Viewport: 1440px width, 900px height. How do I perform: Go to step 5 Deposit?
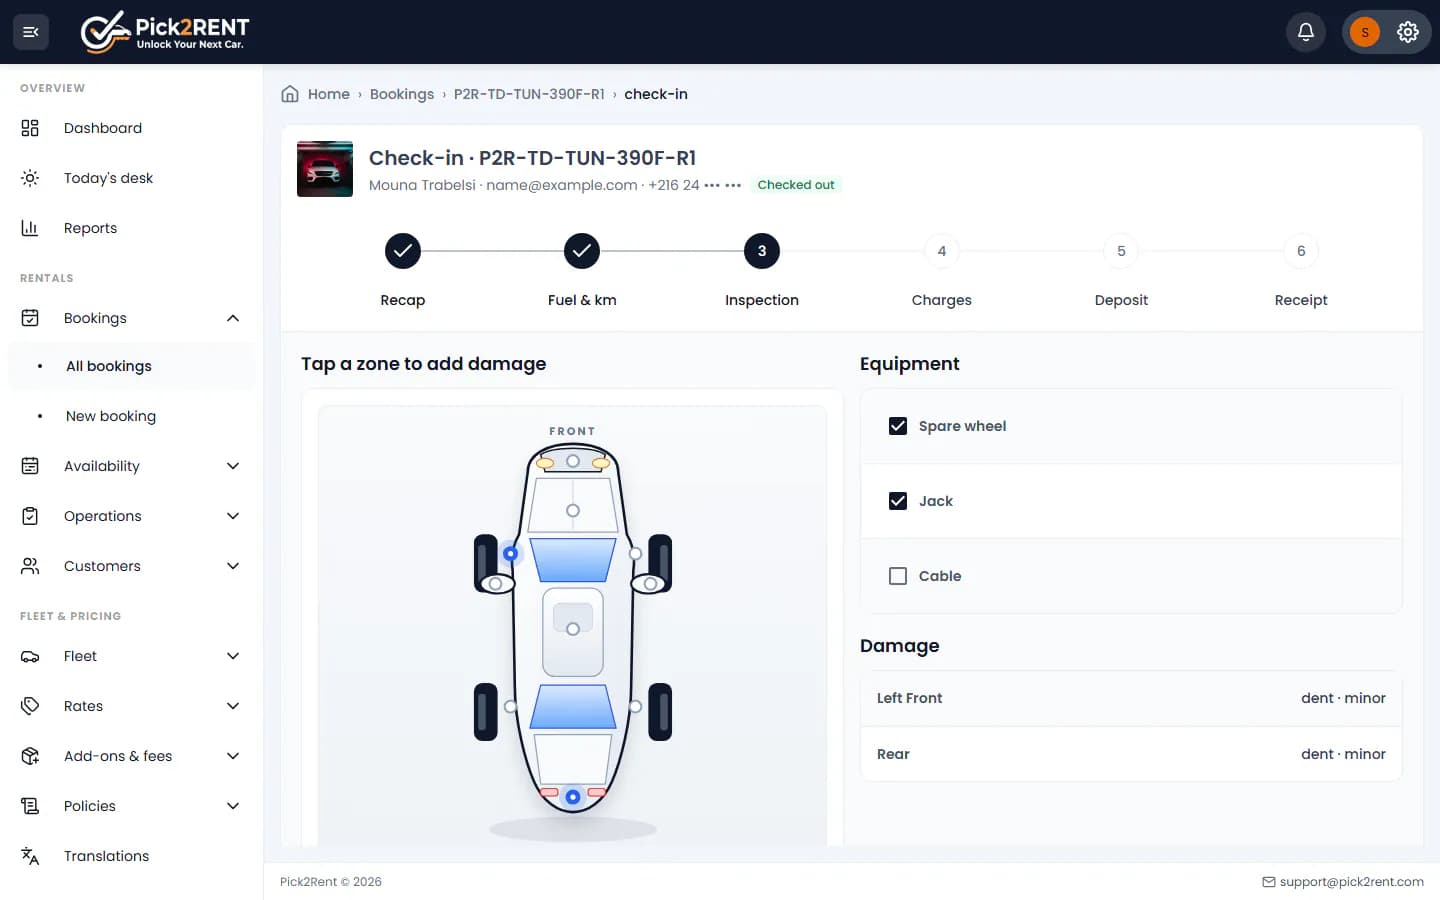[1121, 251]
